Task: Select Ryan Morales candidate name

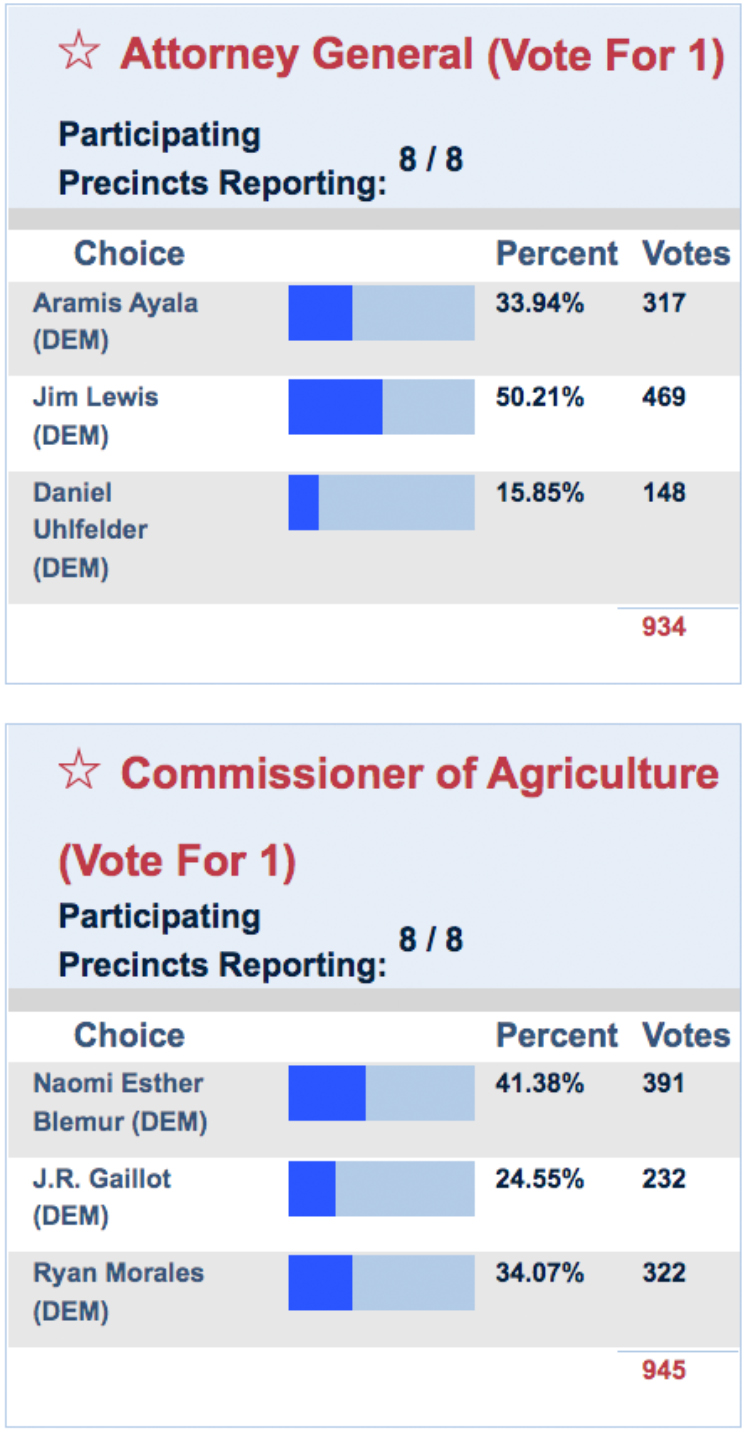Action: (x=118, y=1273)
